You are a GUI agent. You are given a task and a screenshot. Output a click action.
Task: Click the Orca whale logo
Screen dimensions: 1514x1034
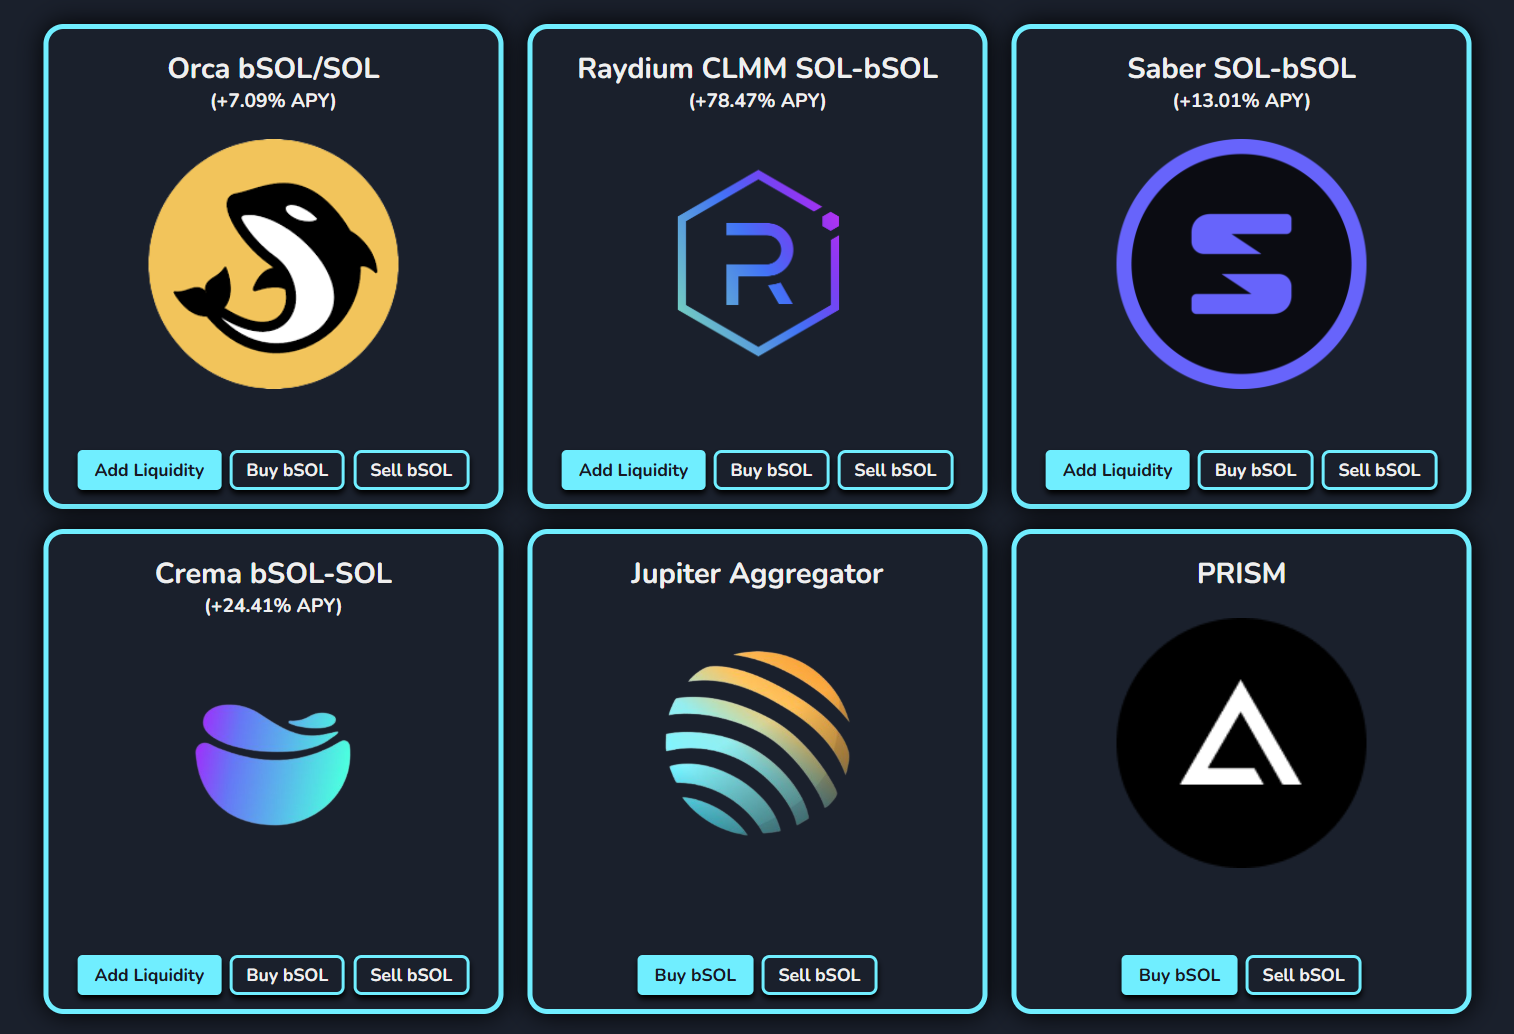point(273,264)
